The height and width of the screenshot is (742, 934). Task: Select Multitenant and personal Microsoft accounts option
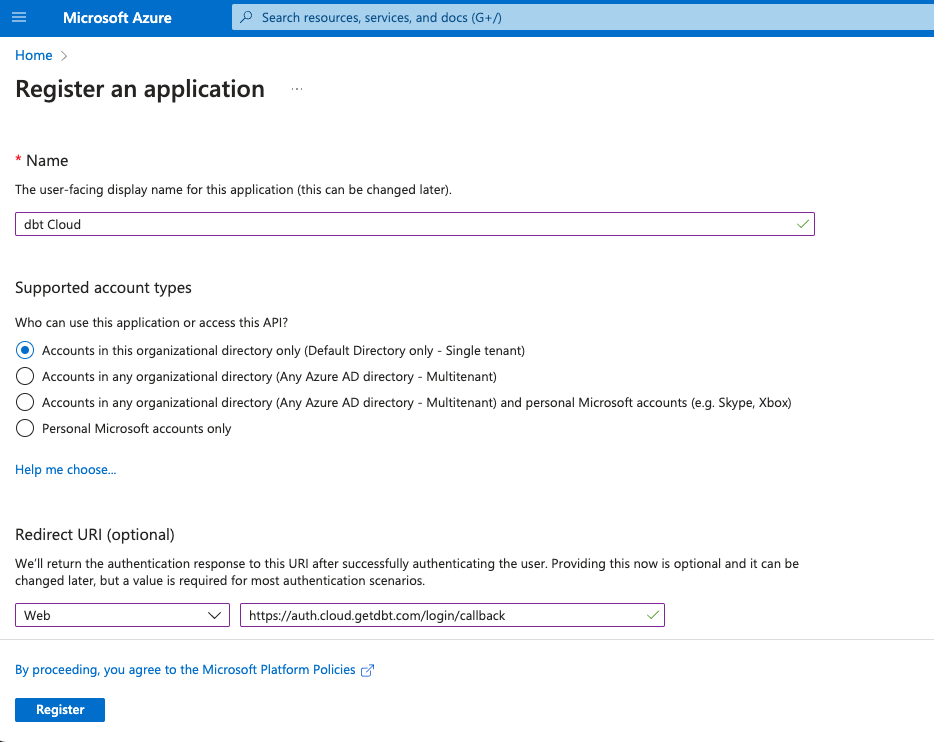pos(24,402)
